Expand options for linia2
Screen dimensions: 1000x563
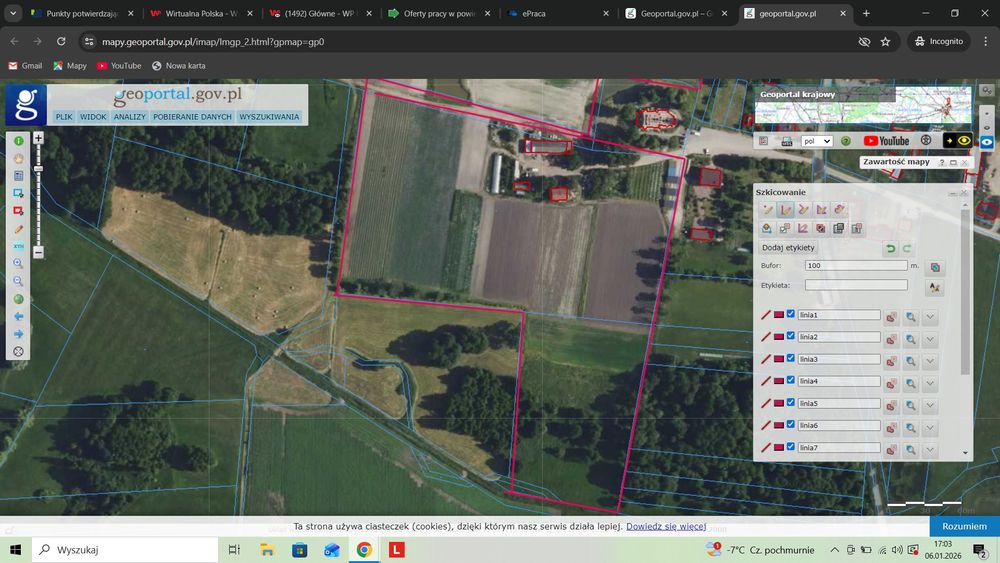(x=930, y=339)
